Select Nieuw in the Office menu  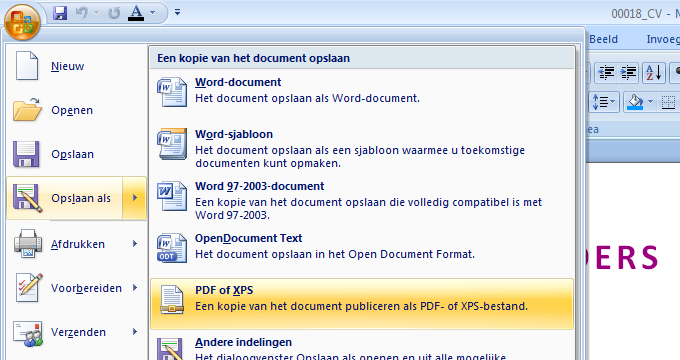tap(77, 66)
